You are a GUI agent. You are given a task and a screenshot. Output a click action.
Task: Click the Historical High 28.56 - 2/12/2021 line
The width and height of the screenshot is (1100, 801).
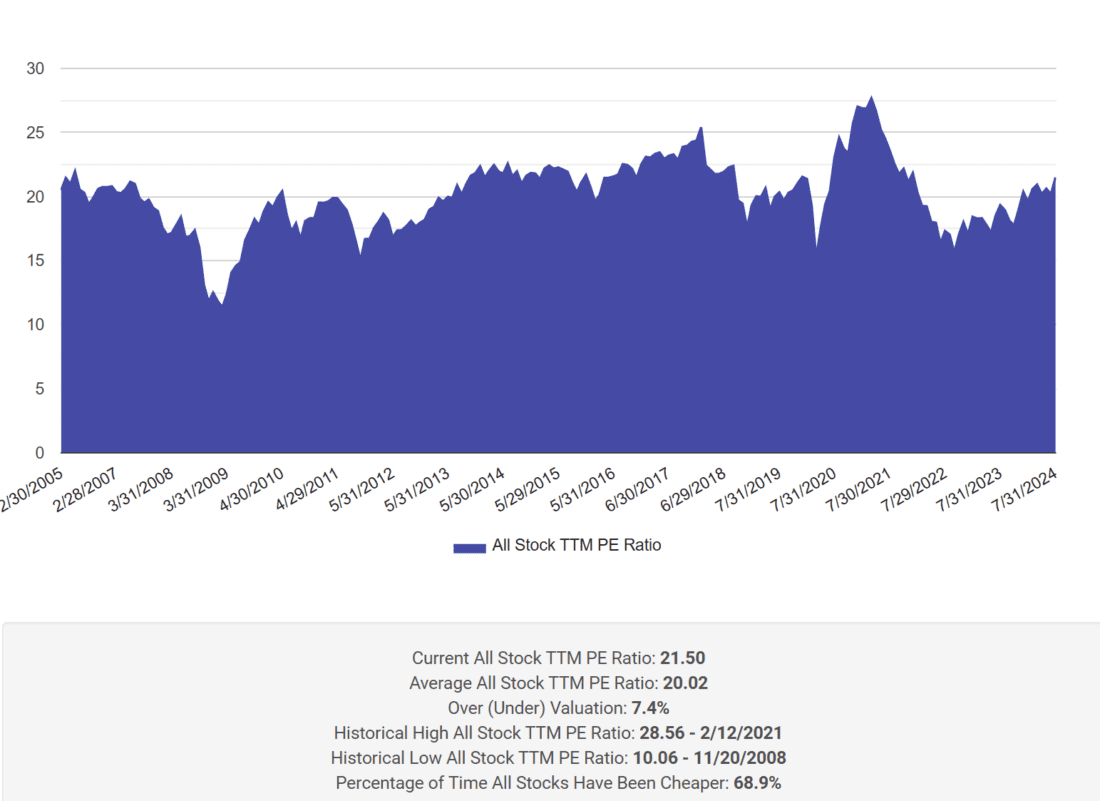[x=549, y=733]
